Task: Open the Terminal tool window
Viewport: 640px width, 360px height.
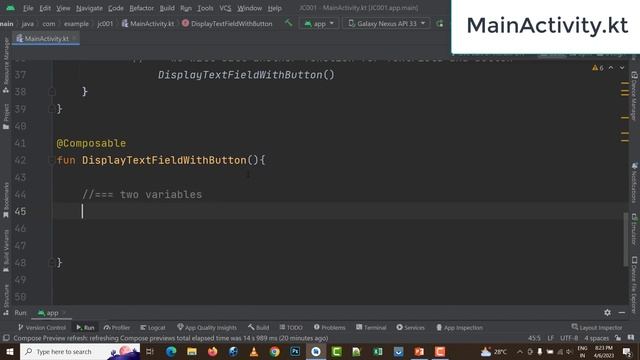Action: click(371, 327)
